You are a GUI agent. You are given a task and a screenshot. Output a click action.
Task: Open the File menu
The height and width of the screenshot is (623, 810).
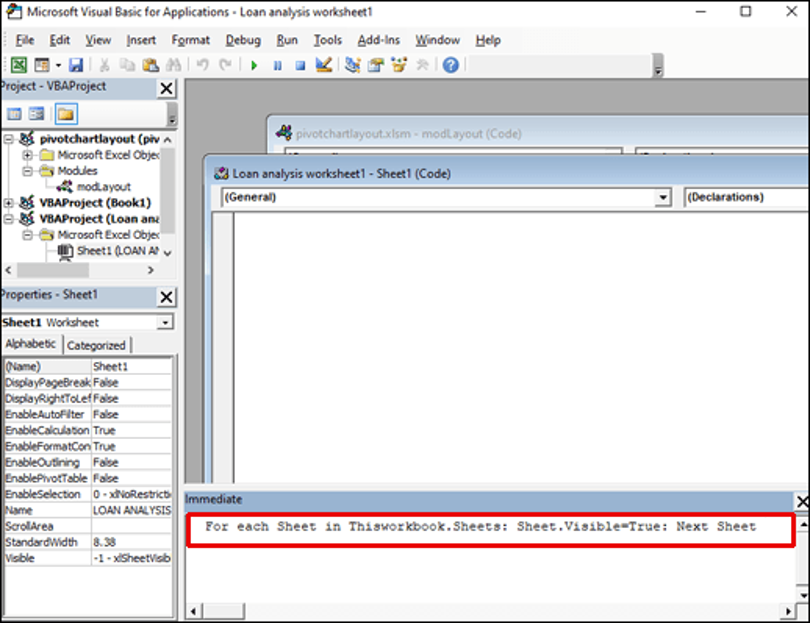coord(25,40)
